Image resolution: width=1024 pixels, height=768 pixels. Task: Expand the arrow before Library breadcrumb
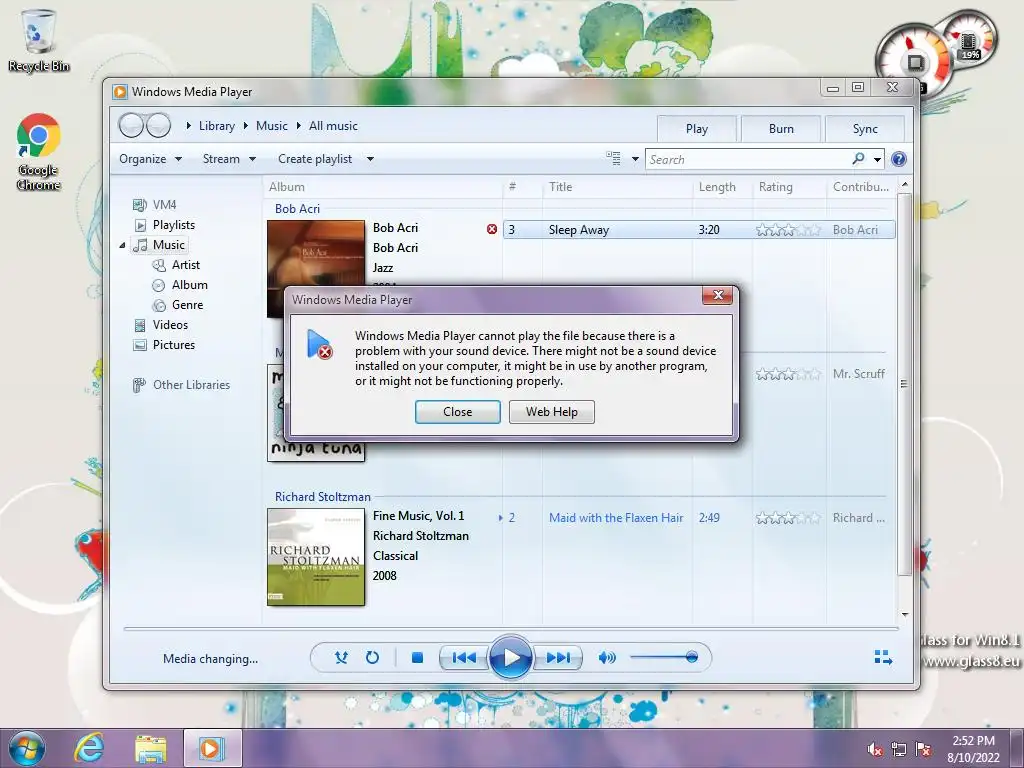click(x=188, y=125)
